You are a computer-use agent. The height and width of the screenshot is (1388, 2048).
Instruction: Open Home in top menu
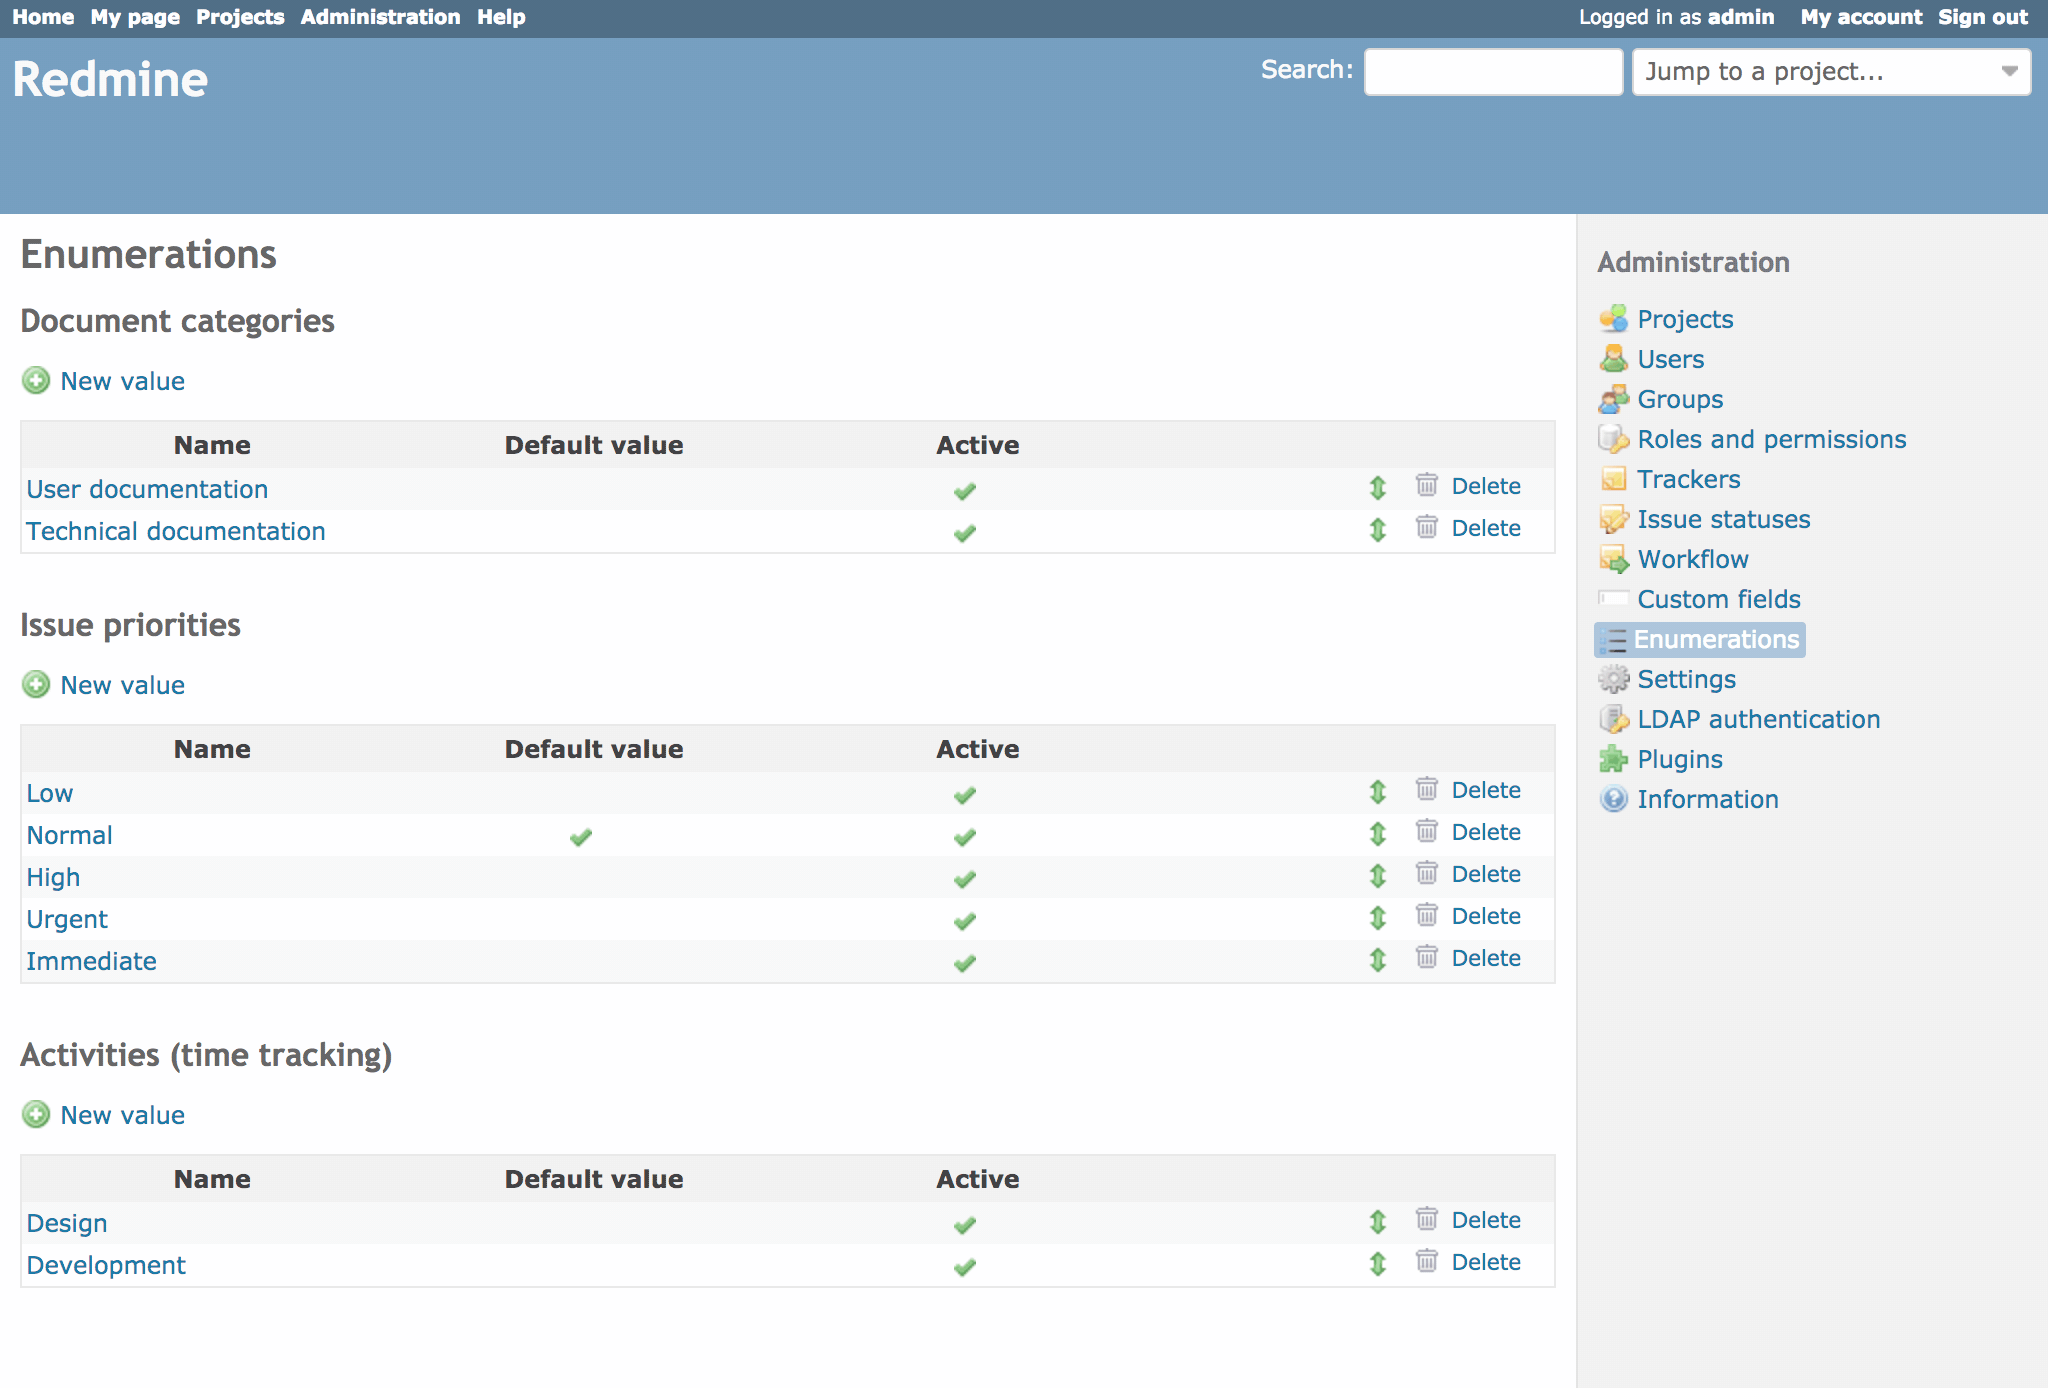coord(43,17)
